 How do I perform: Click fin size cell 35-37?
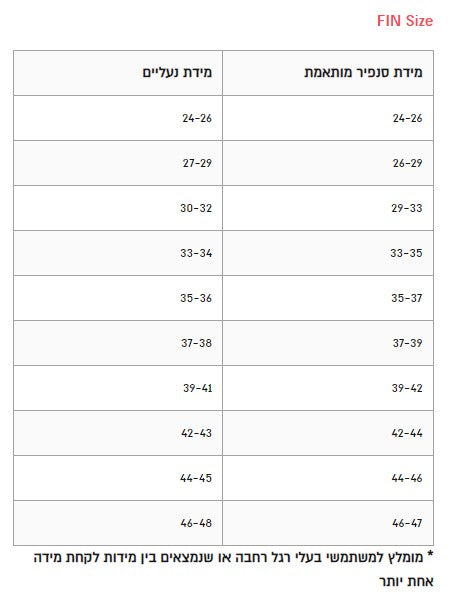328,298
